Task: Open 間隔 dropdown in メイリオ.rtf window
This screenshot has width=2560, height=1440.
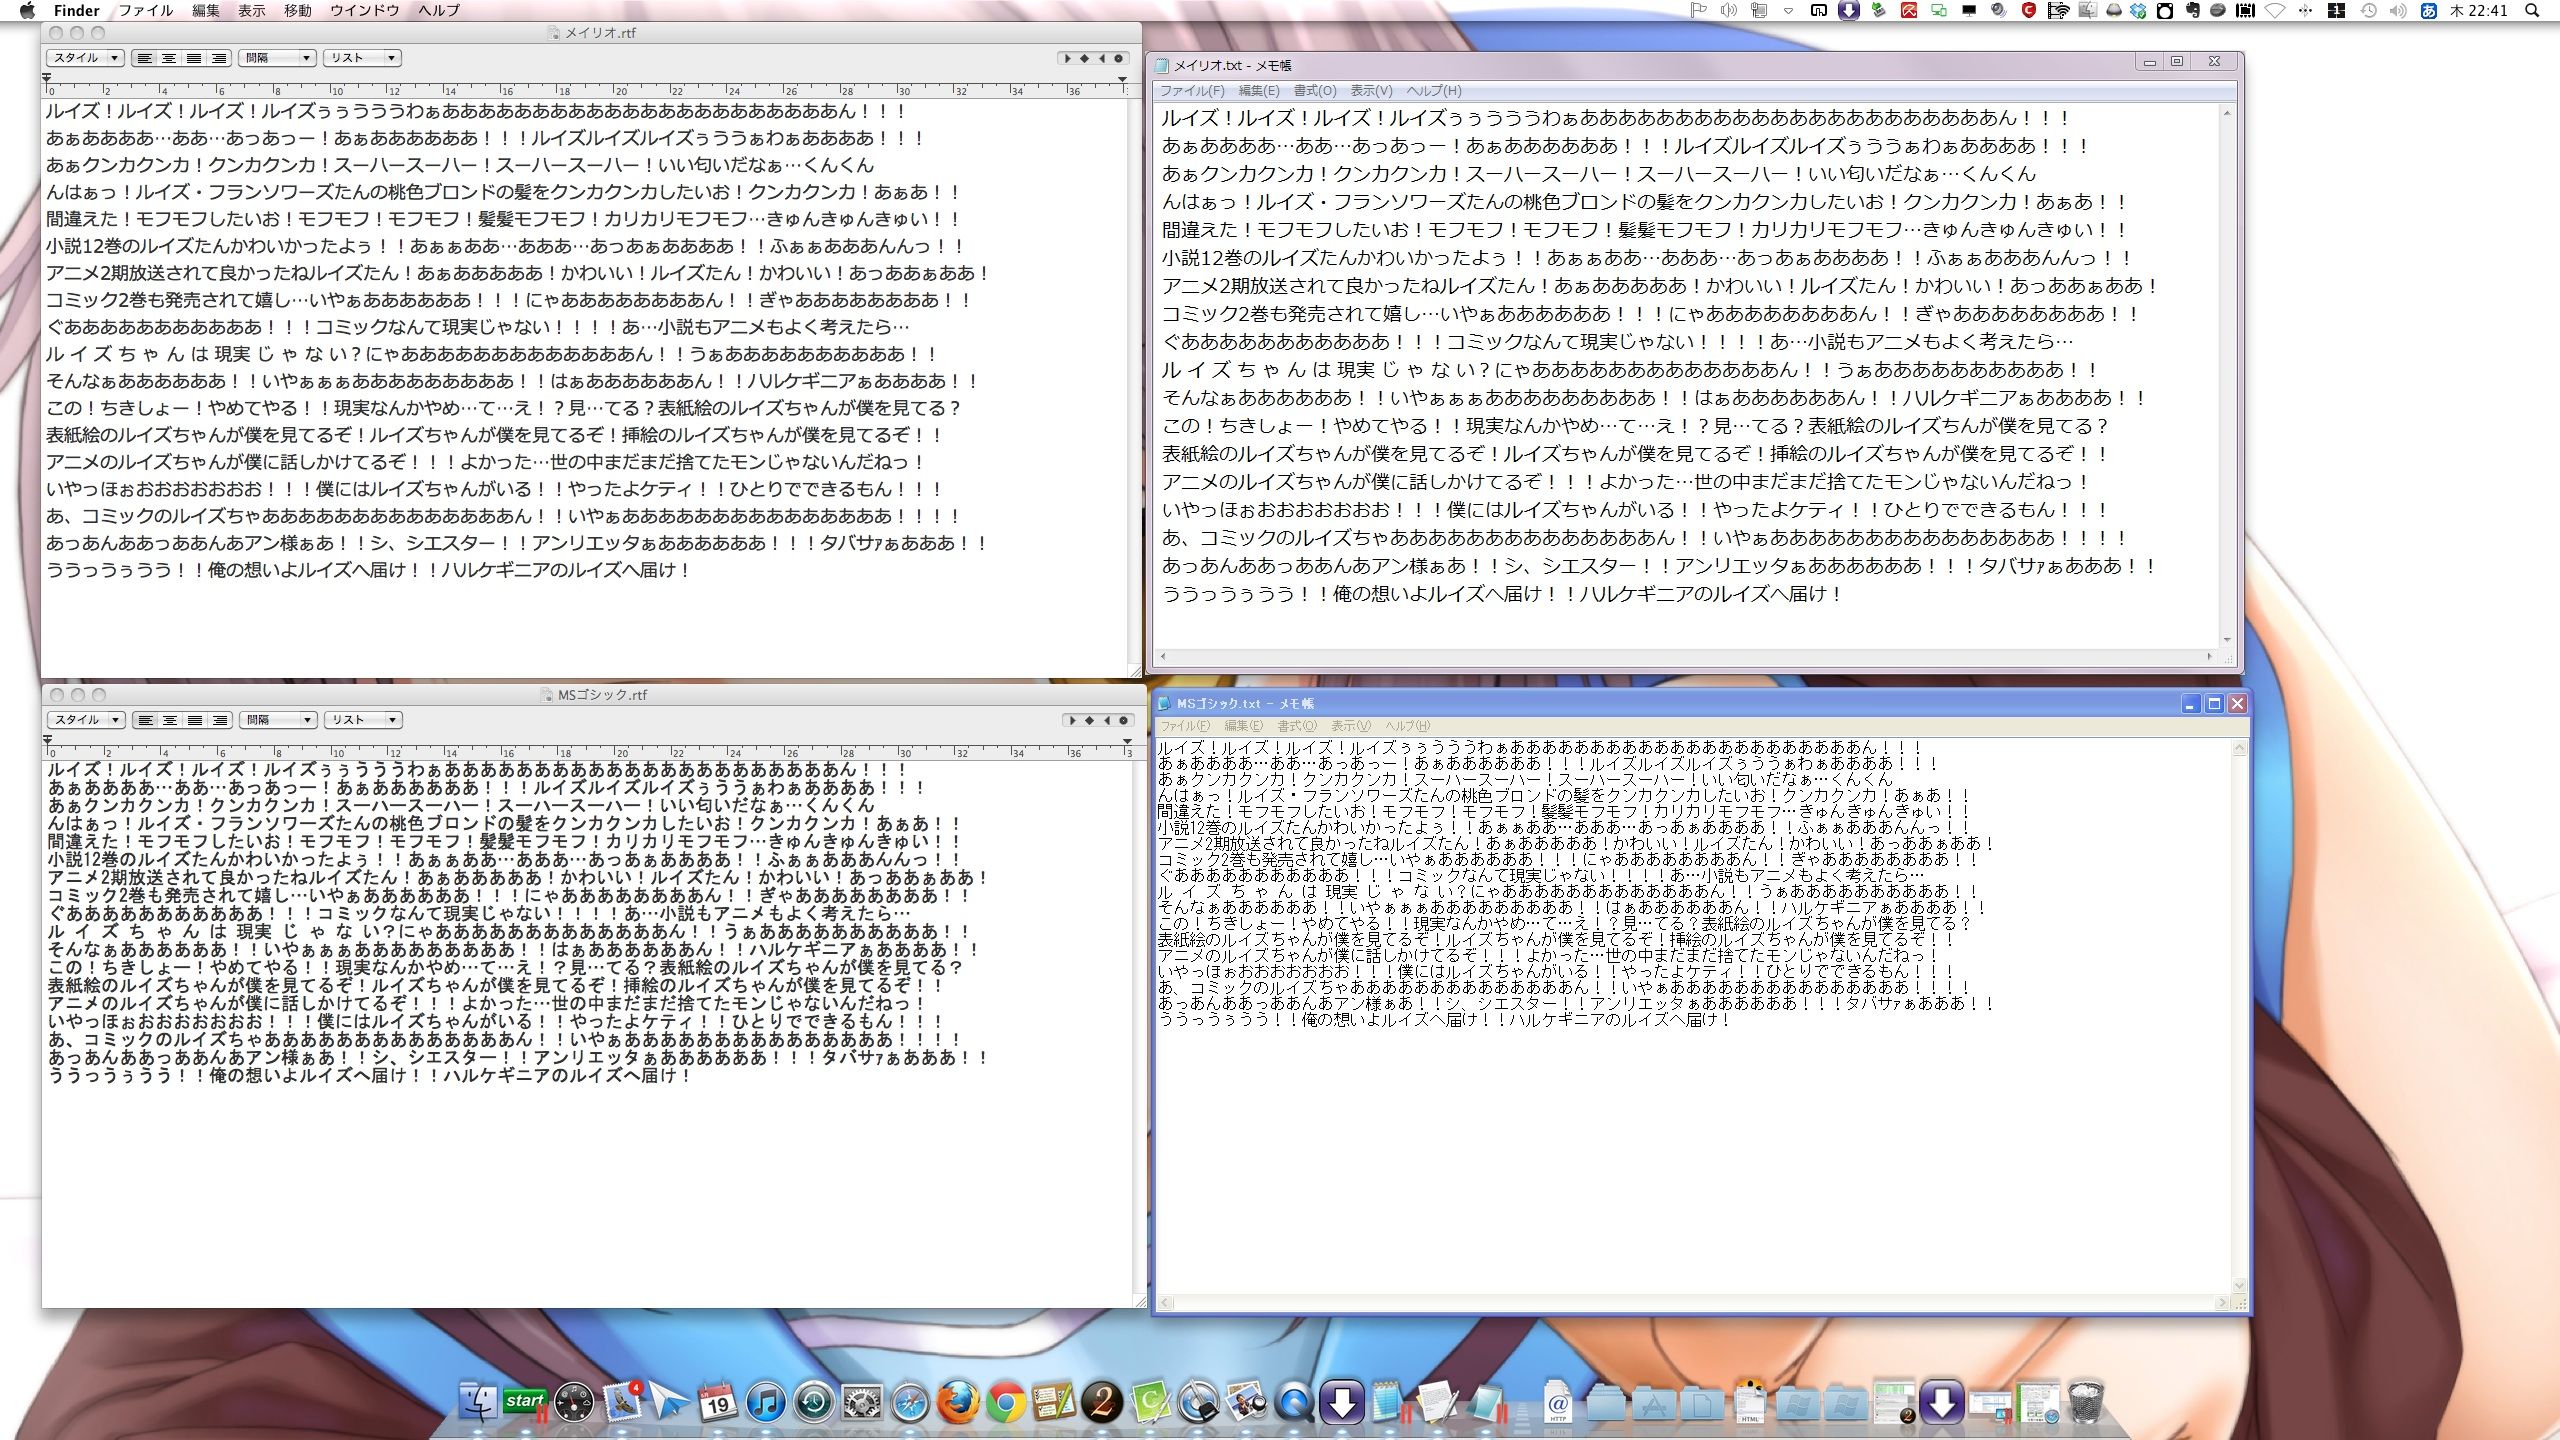Action: [x=277, y=58]
